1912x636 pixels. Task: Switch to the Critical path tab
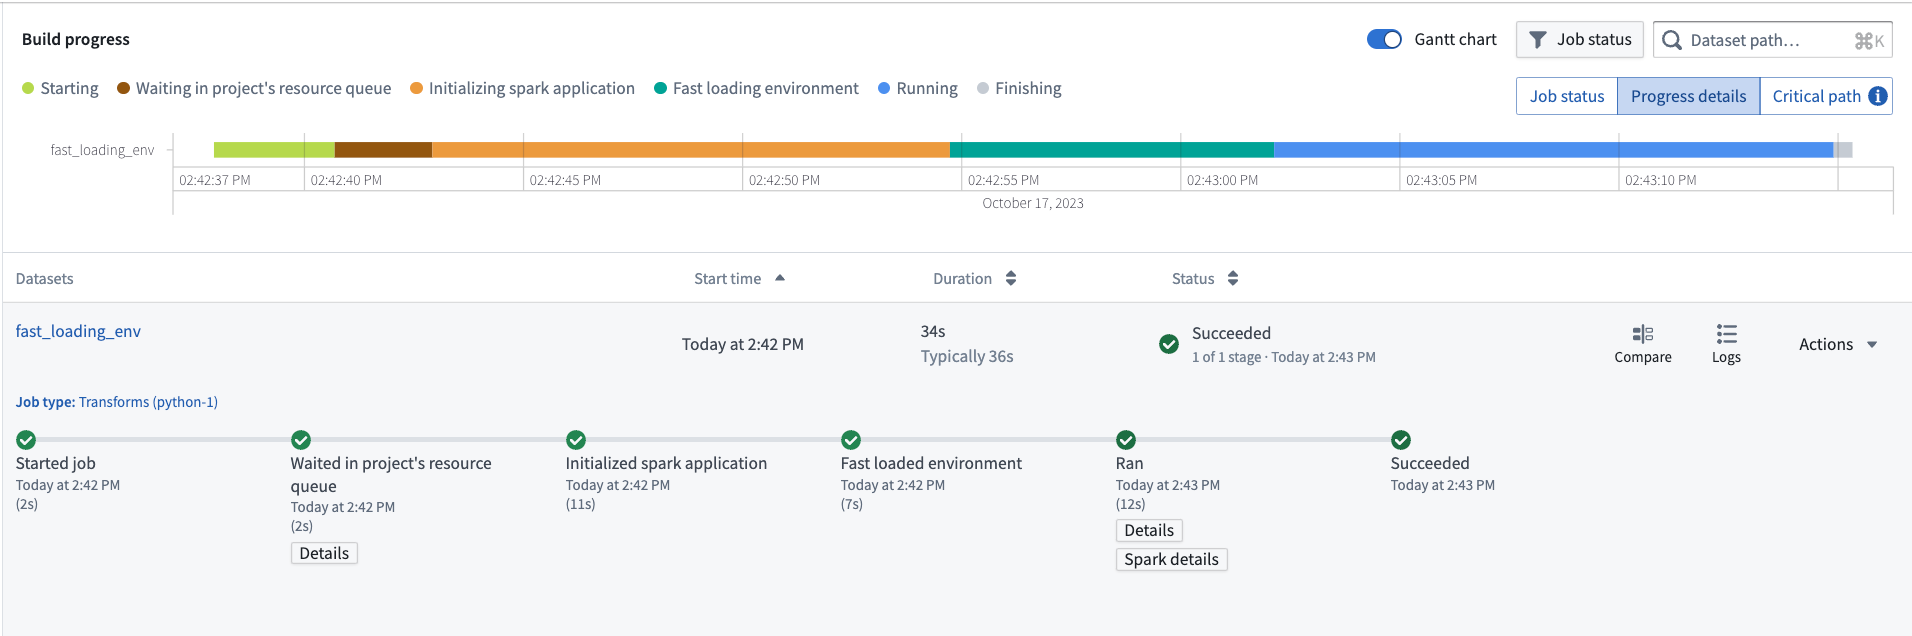[1826, 96]
